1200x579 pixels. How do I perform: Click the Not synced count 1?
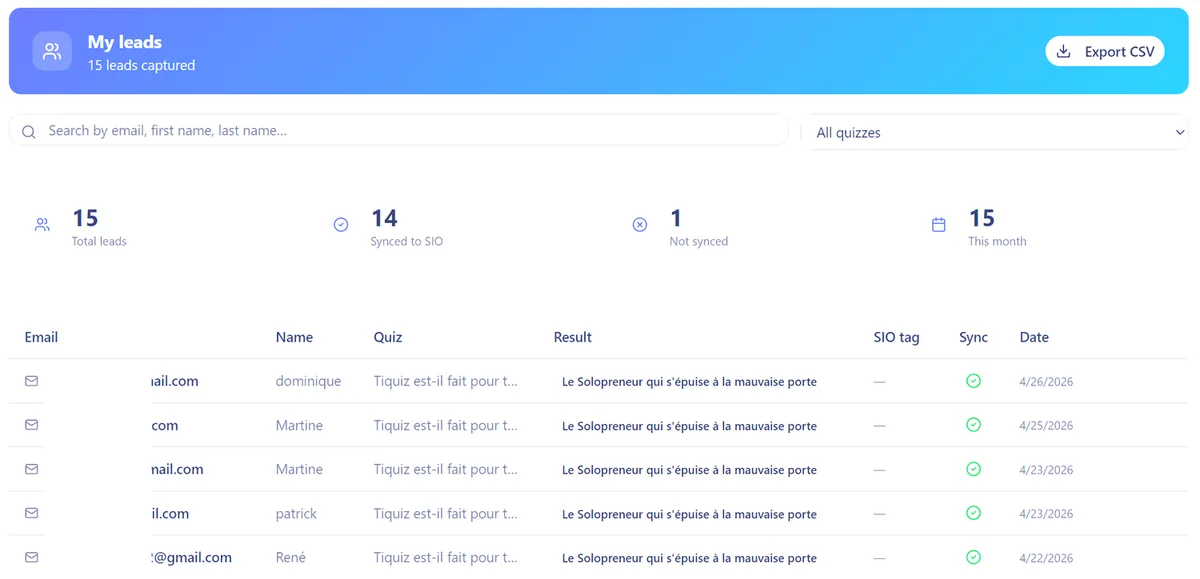pos(676,218)
